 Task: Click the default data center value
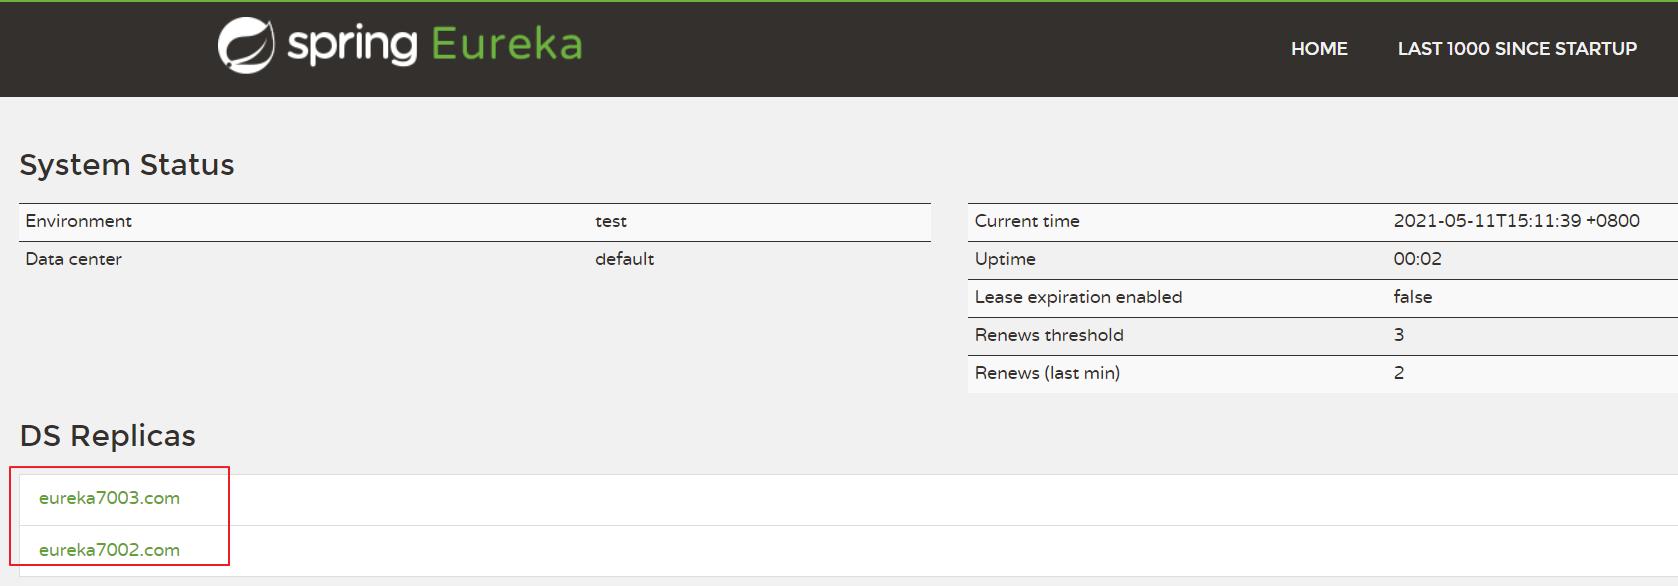[x=625, y=259]
